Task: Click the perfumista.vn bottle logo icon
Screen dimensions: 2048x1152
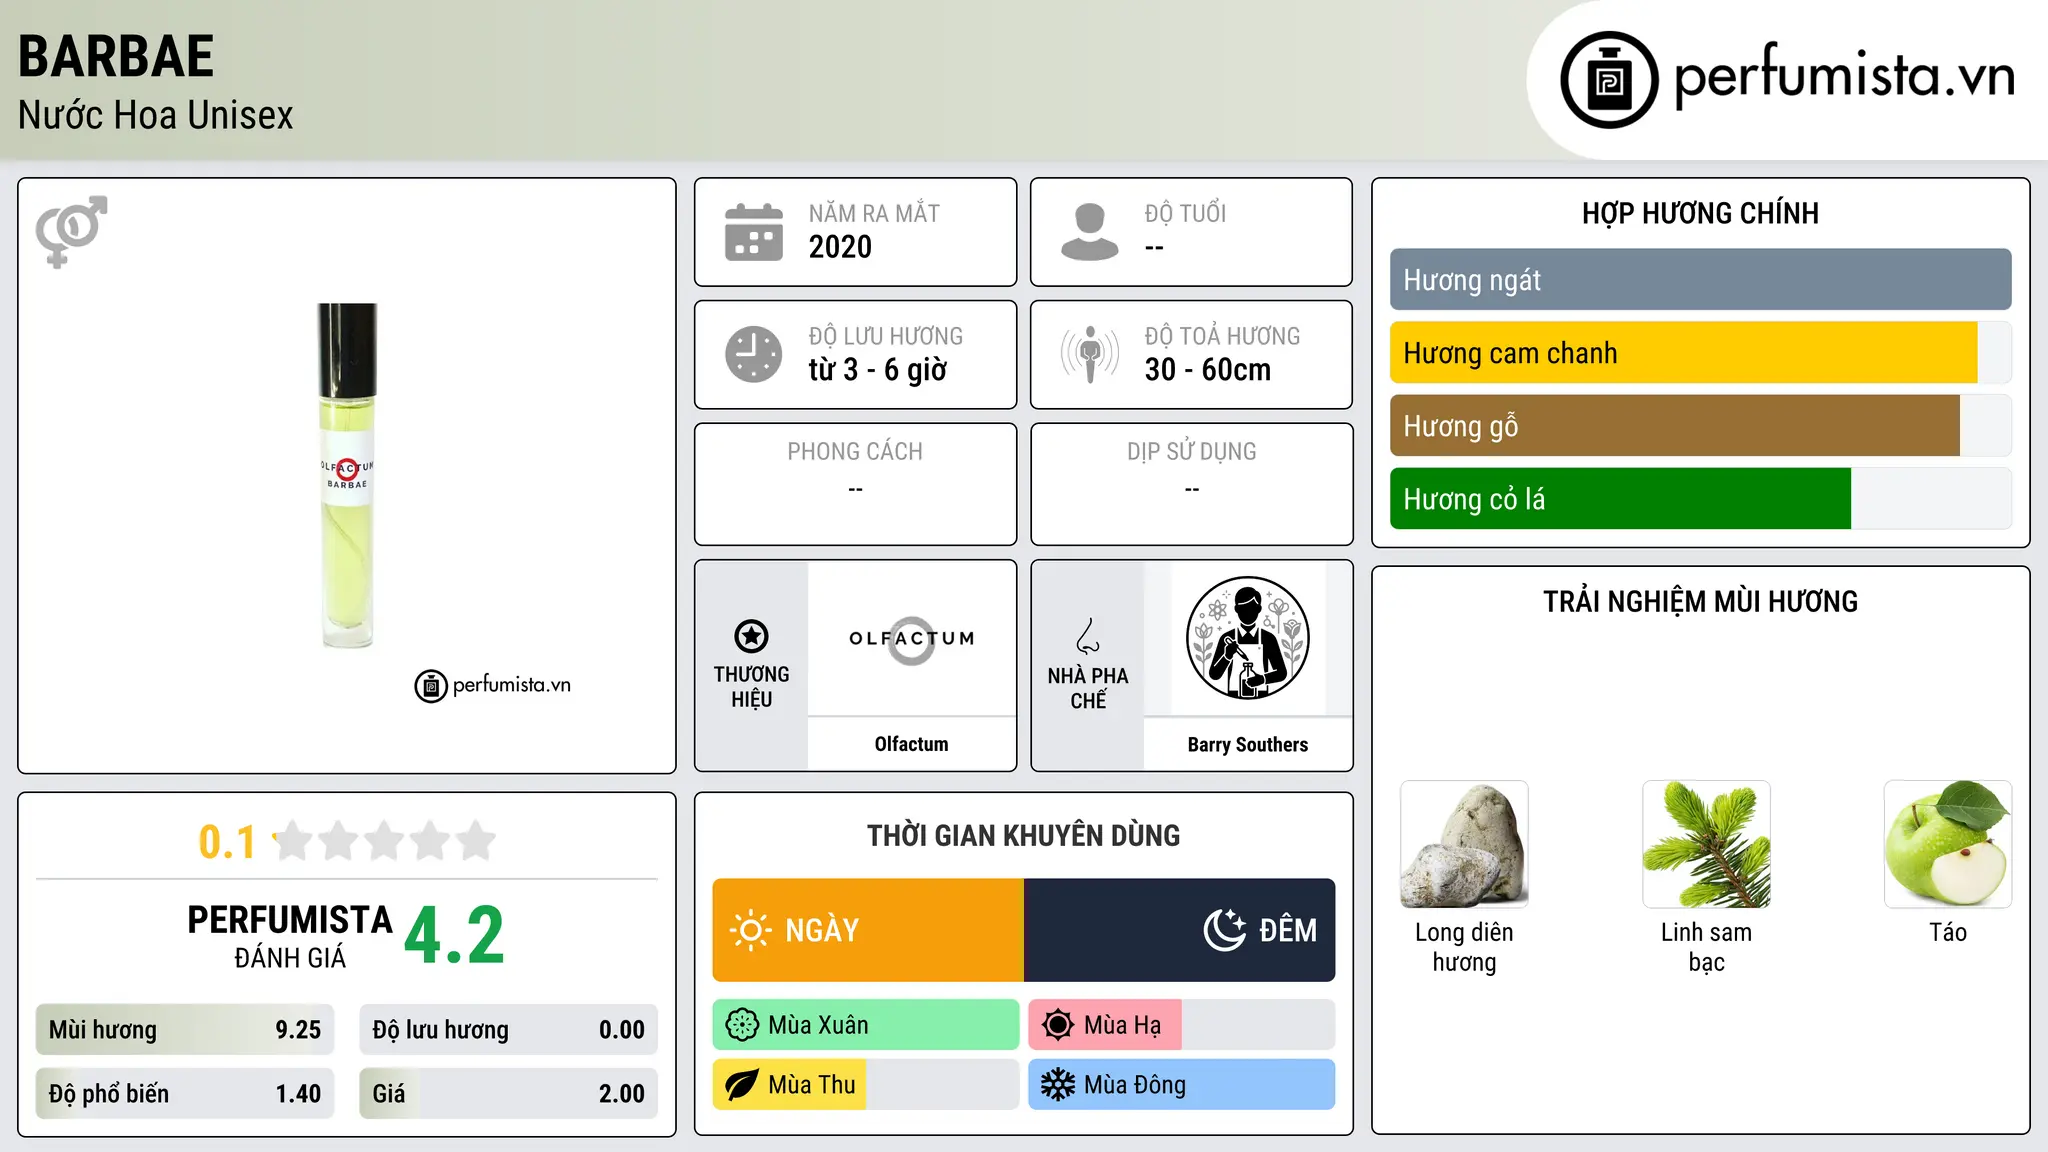Action: (x=1609, y=80)
